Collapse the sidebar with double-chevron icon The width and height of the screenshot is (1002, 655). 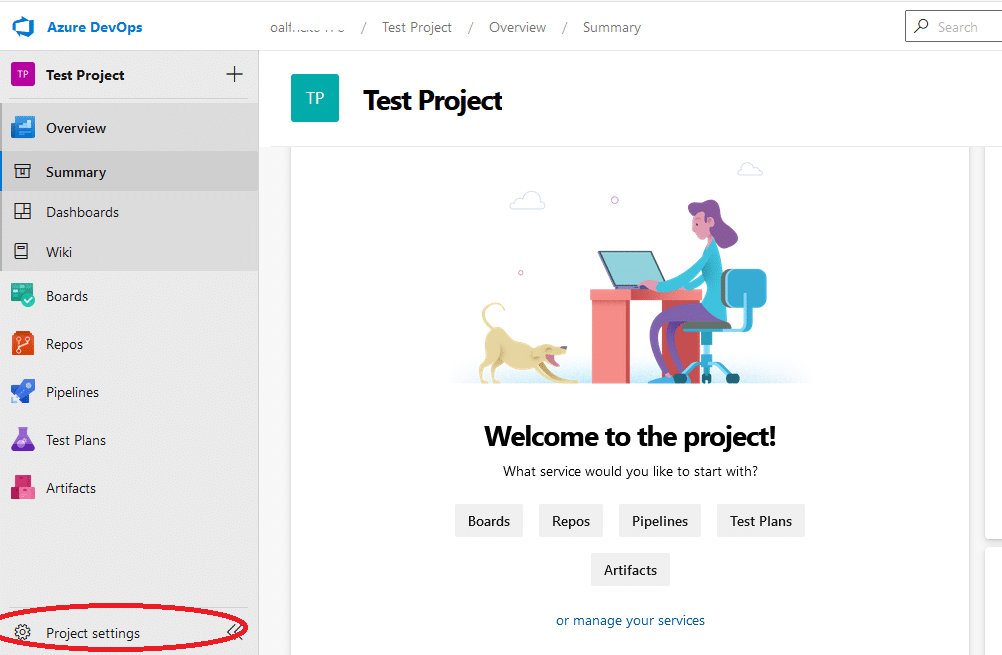(236, 631)
